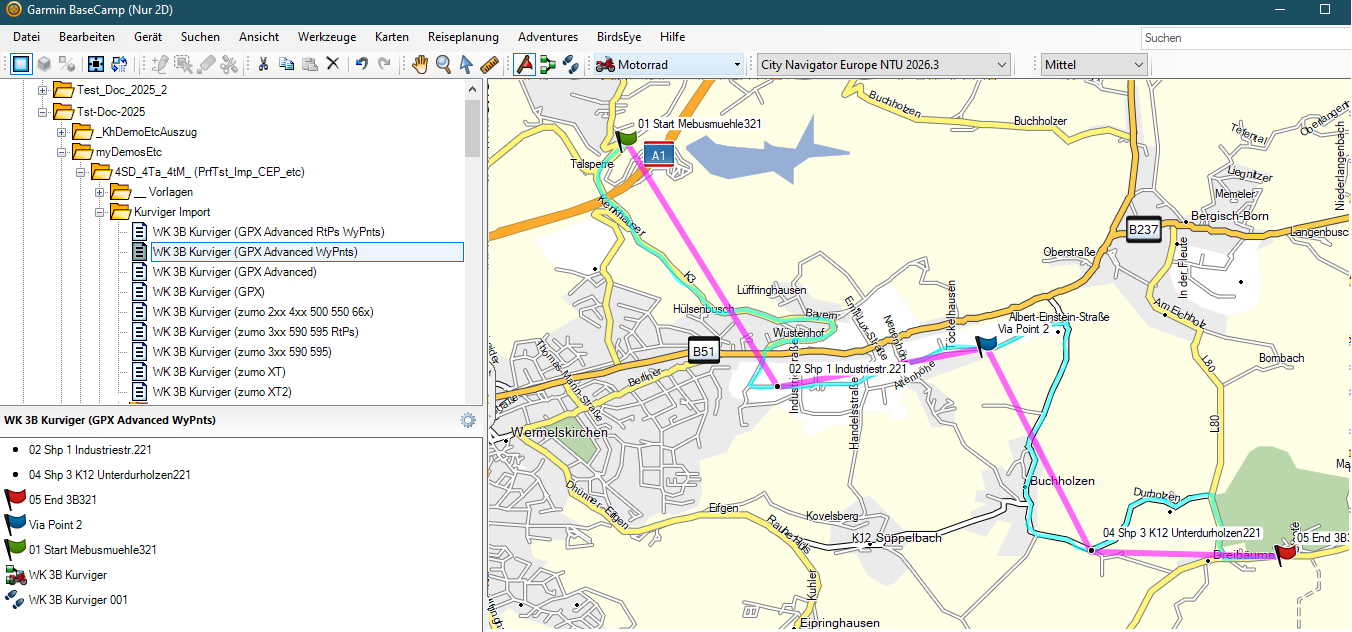Select list 'WK 3B Kurviger (zumo 3xx 590 595 RtPs)'

255,332
